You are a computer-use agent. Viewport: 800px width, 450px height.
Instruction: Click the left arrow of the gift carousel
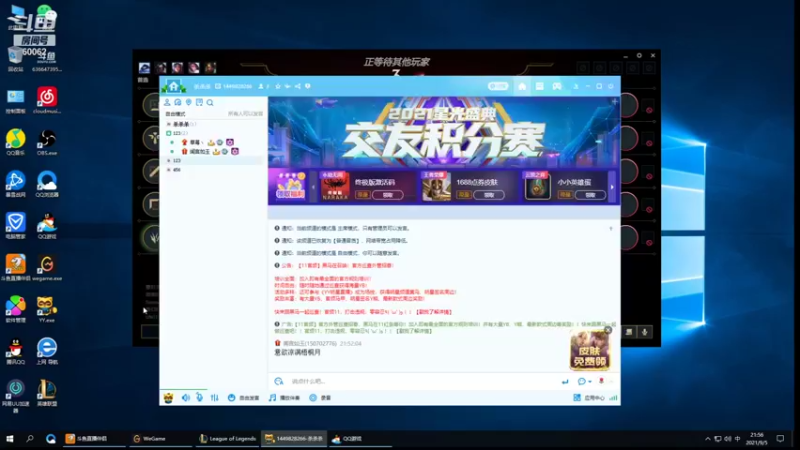coord(313,187)
